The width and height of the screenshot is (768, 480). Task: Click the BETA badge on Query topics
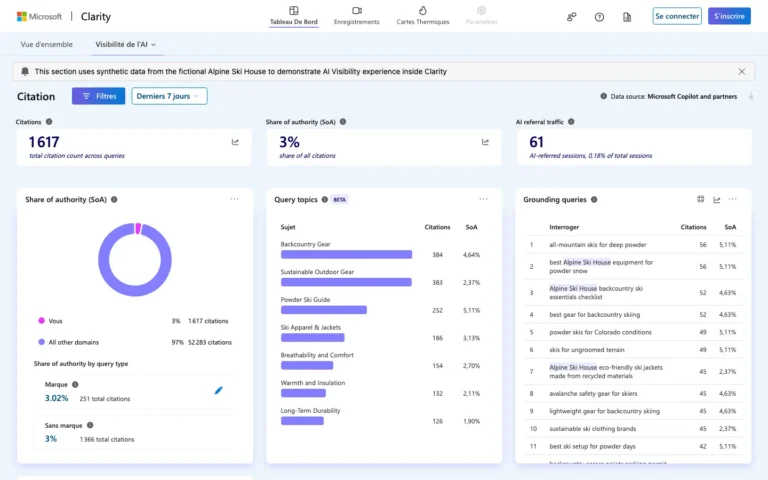pyautogui.click(x=339, y=199)
